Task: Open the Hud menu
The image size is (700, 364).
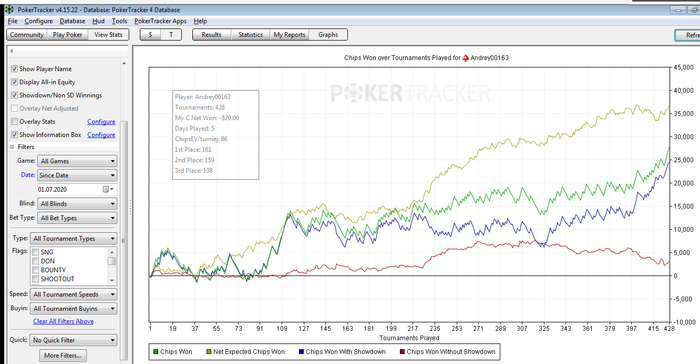Action: [x=98, y=21]
